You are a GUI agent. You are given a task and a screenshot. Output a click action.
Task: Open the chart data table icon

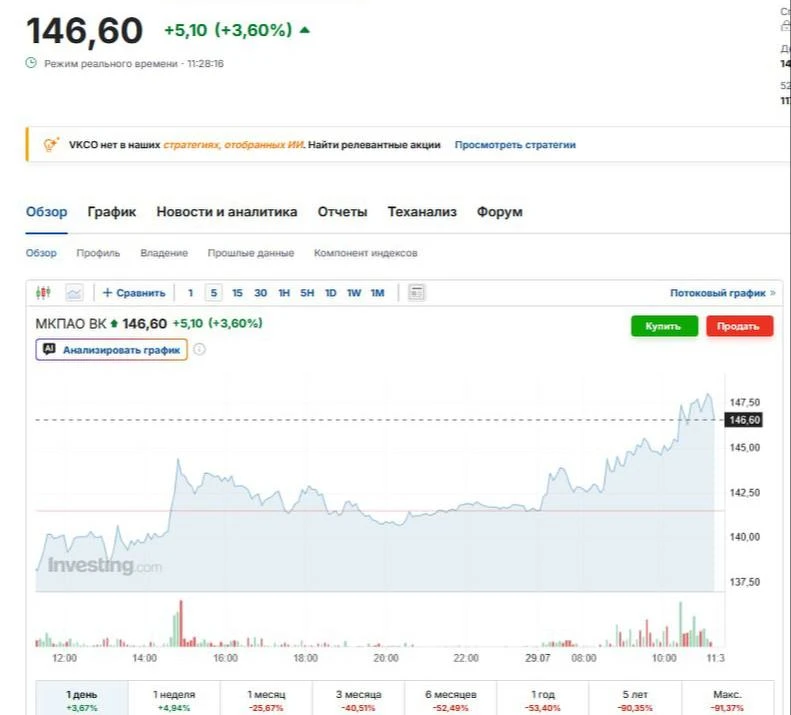tap(416, 293)
